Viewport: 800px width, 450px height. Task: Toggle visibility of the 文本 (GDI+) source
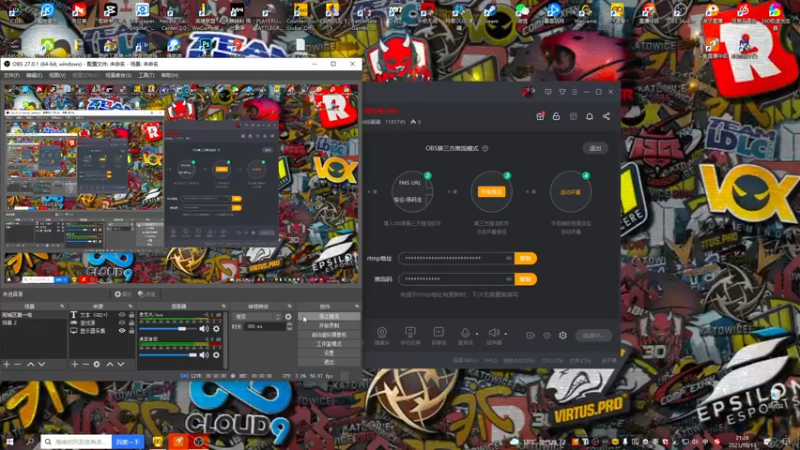pos(121,315)
